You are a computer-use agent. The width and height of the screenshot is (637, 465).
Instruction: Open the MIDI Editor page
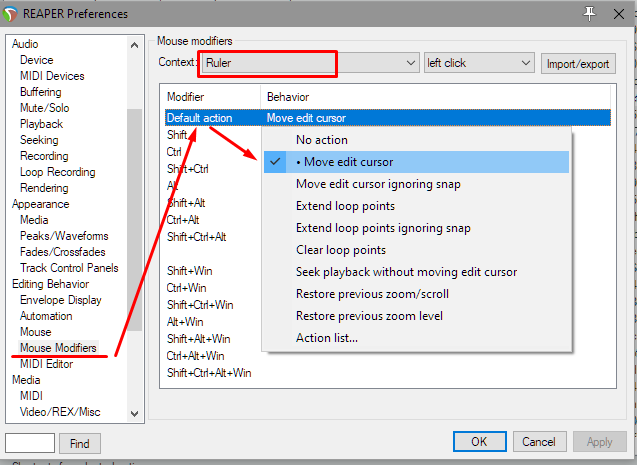coord(46,364)
